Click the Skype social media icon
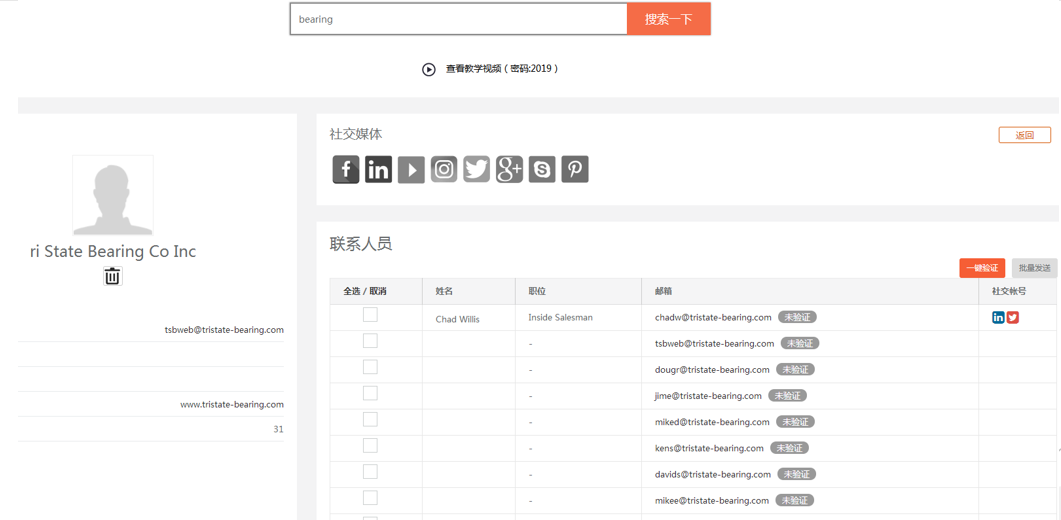This screenshot has height=520, width=1061. 542,169
